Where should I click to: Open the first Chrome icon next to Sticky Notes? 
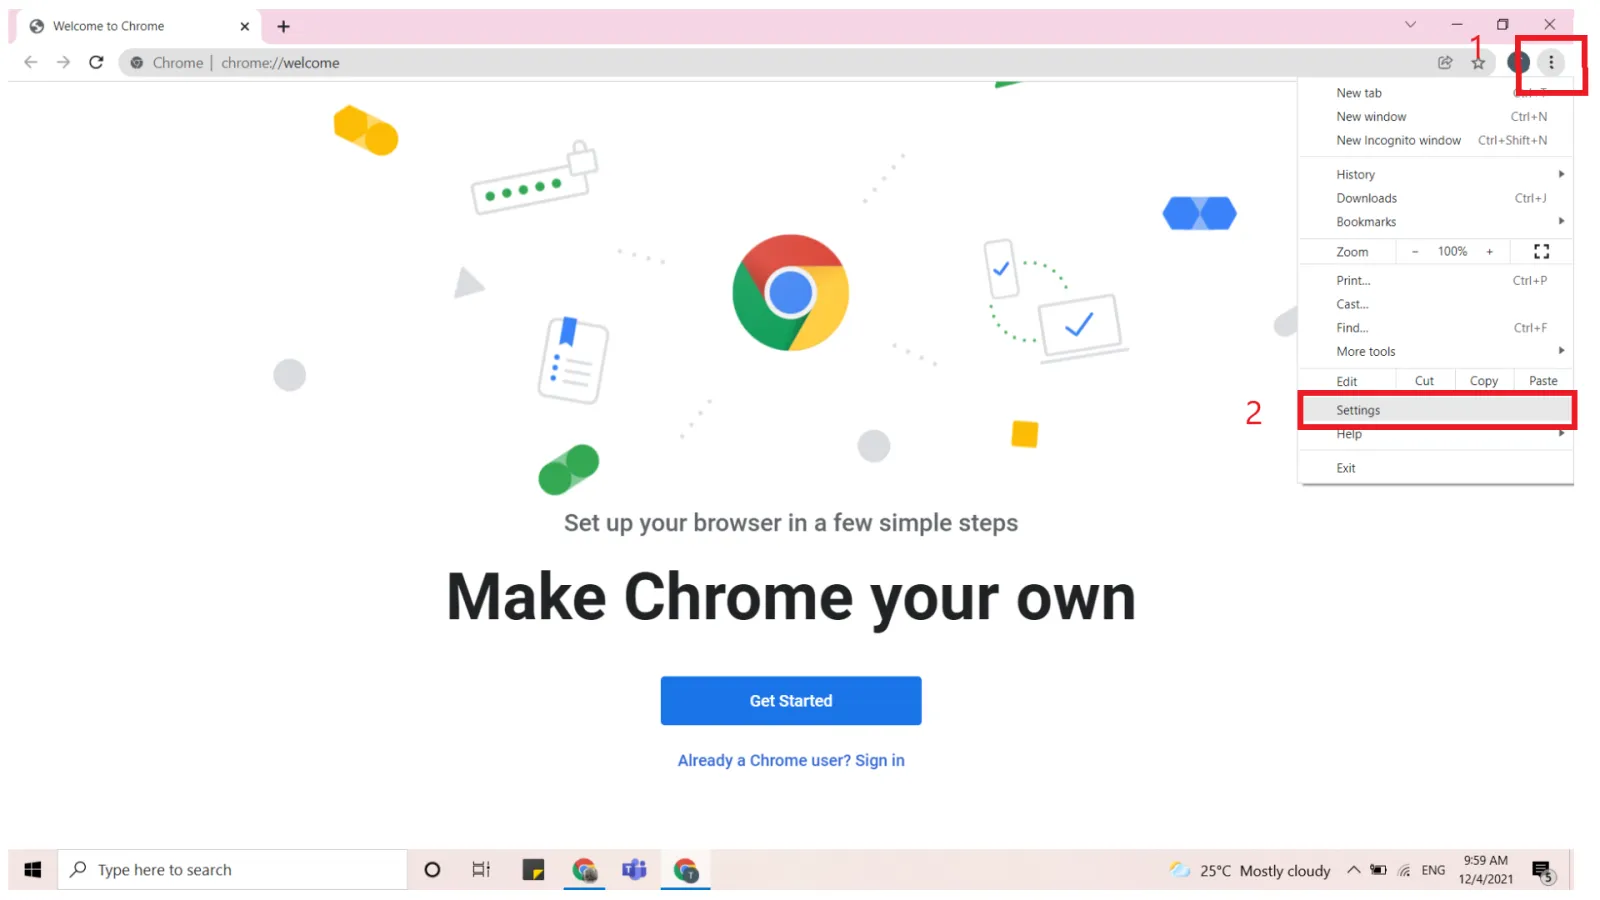pyautogui.click(x=584, y=870)
